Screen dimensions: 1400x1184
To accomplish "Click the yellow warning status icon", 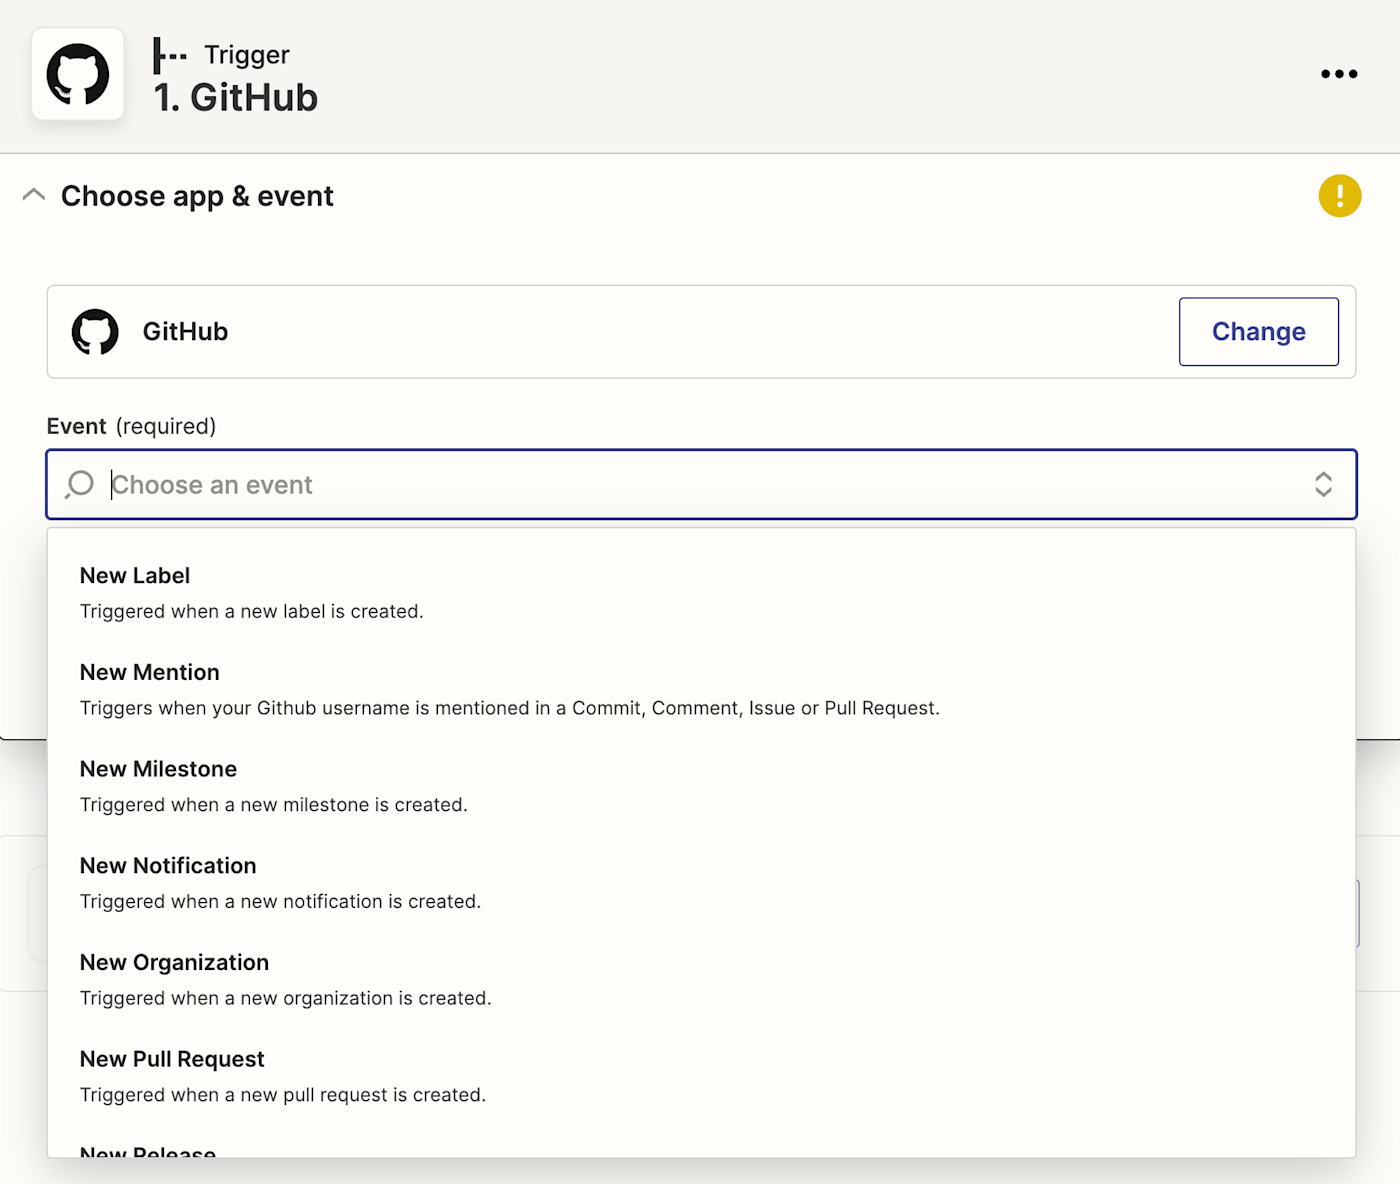I will [1339, 196].
